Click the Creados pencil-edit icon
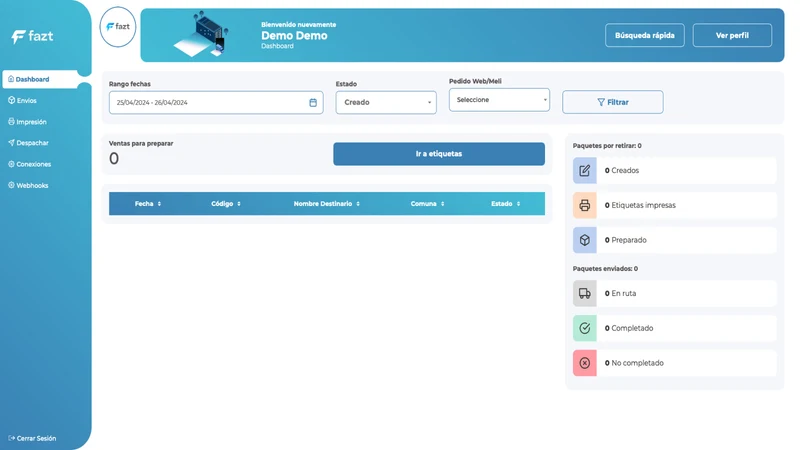 click(x=585, y=170)
